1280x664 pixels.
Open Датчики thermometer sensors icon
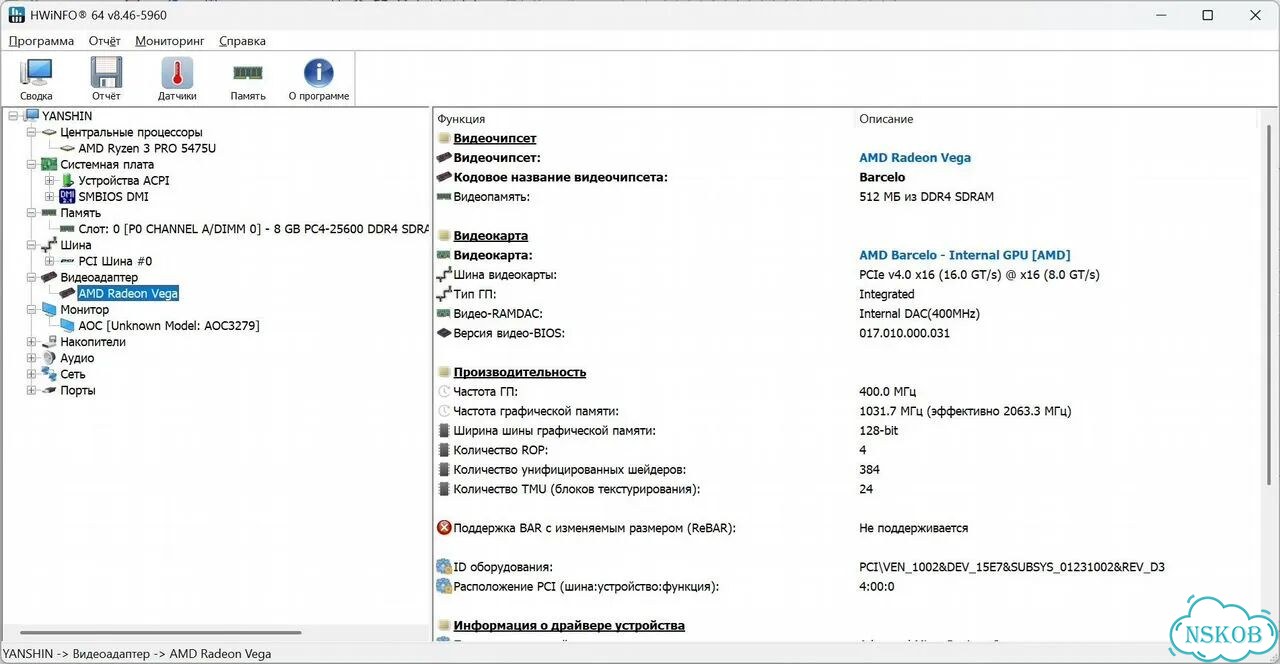coord(177,79)
